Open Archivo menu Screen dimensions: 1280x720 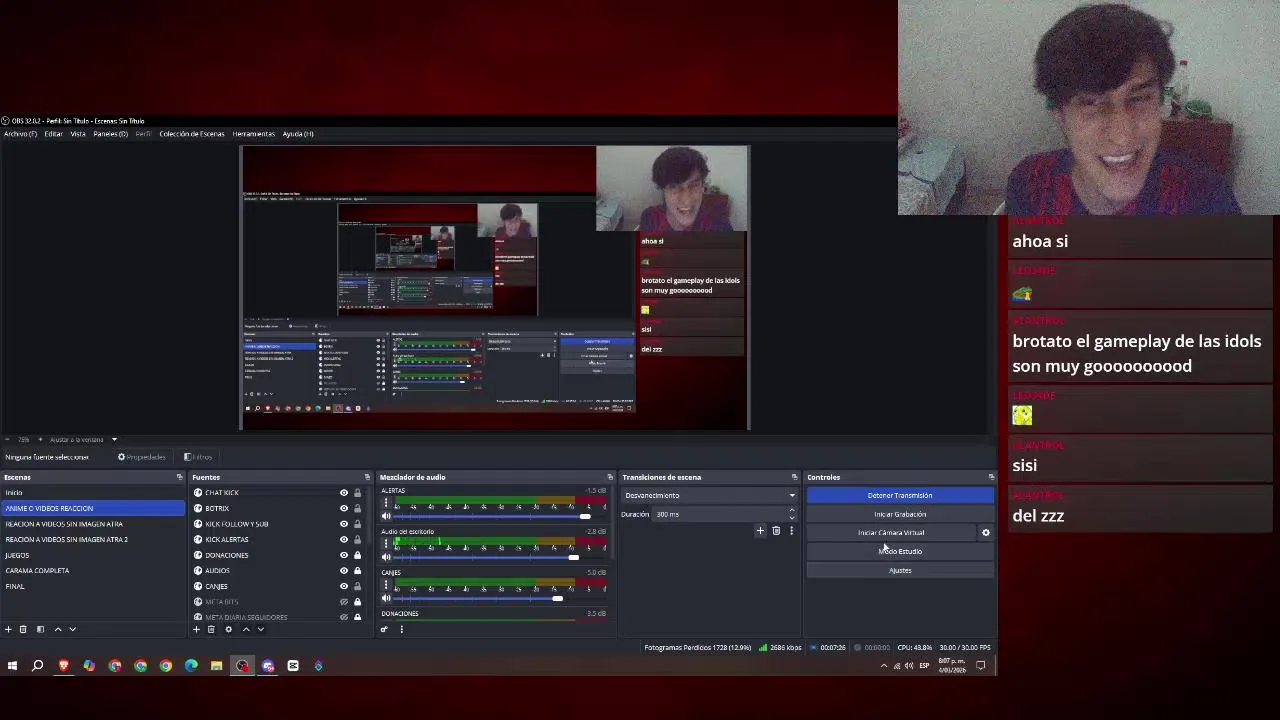click(20, 134)
